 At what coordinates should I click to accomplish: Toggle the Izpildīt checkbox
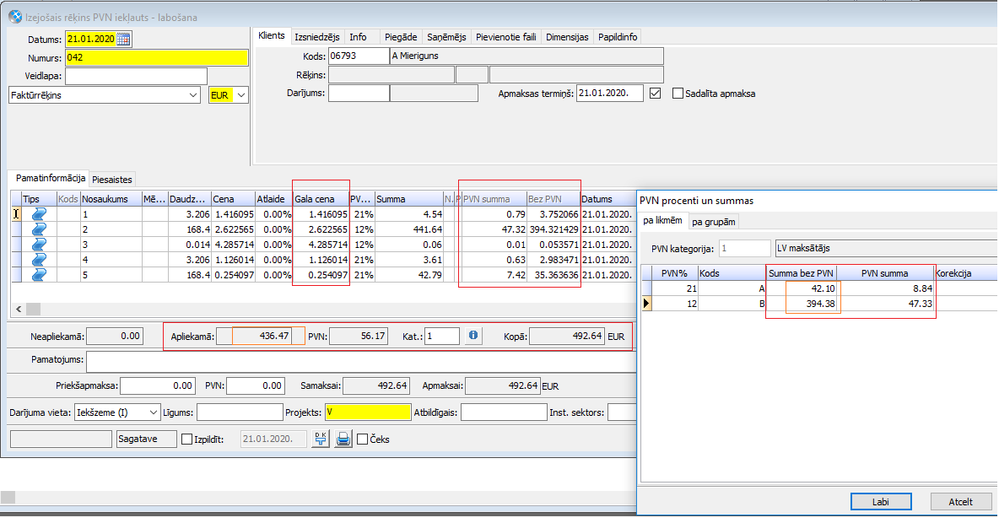[186, 438]
